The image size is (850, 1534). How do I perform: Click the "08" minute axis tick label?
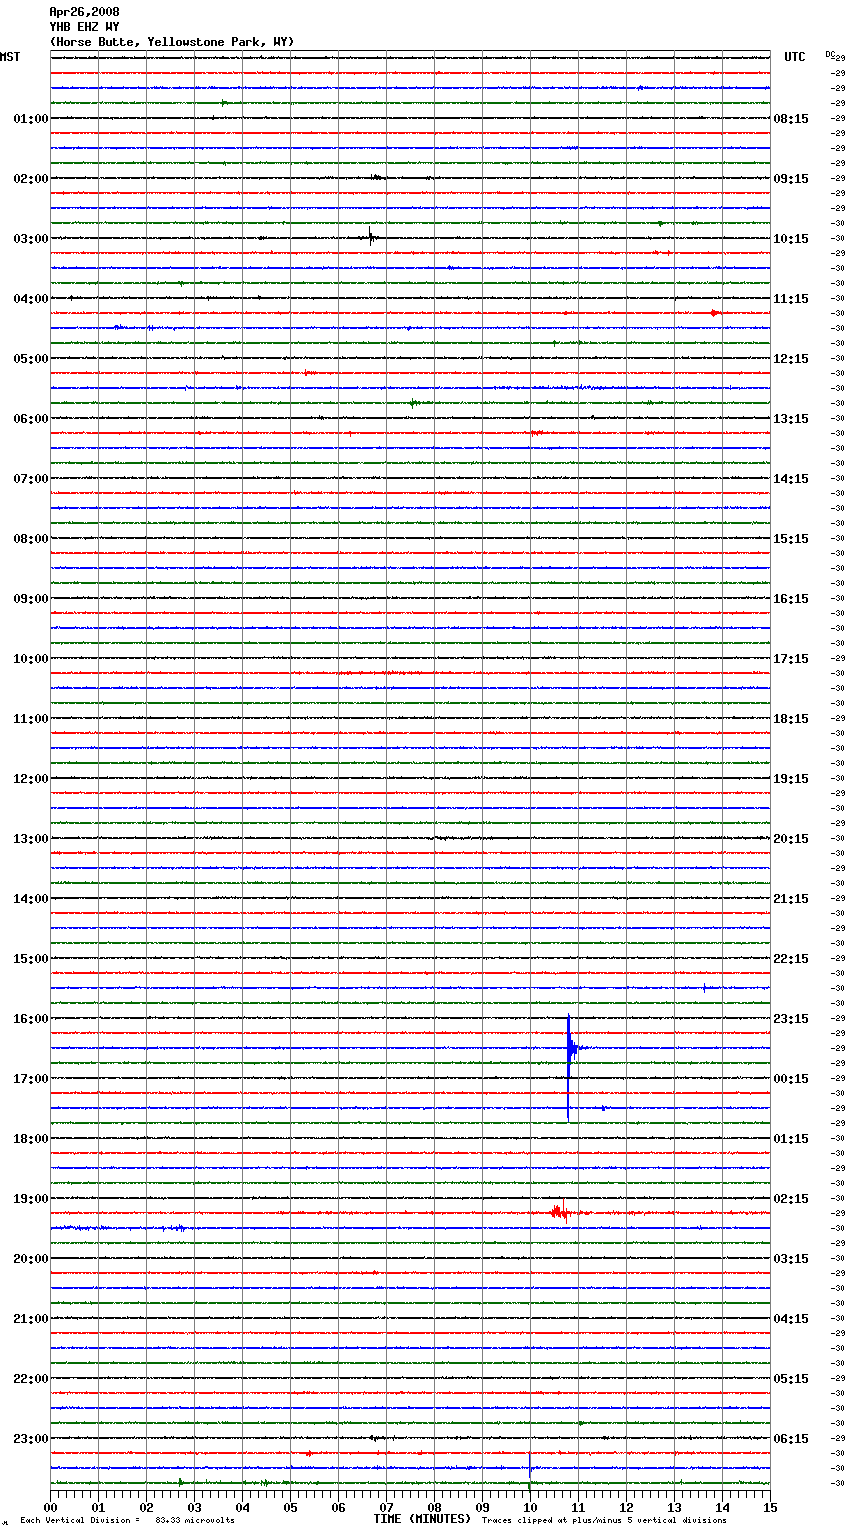tap(434, 1507)
